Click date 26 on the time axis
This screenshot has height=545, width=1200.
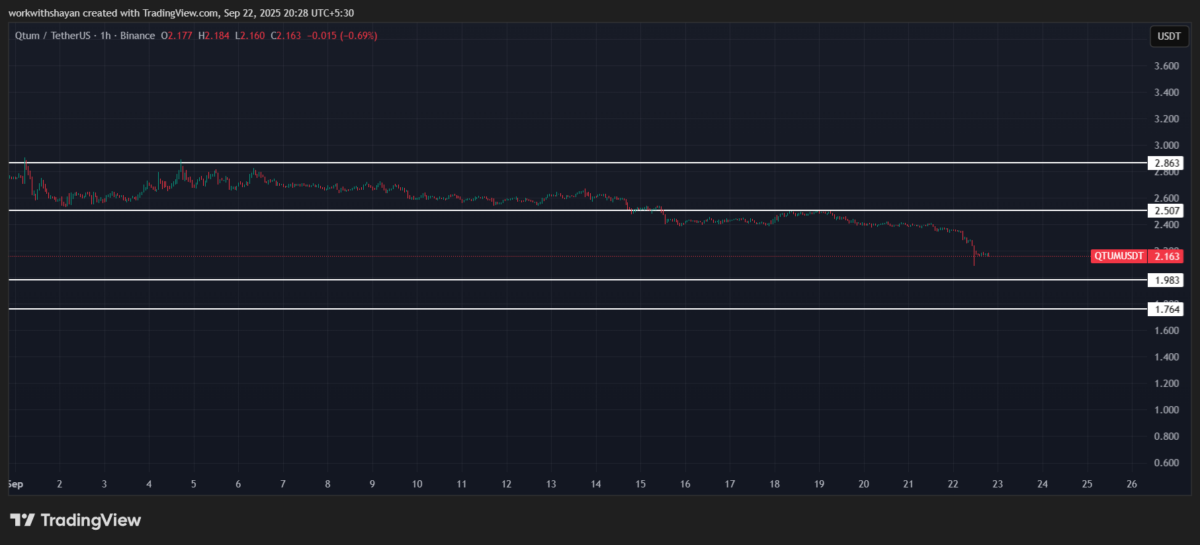point(1131,484)
